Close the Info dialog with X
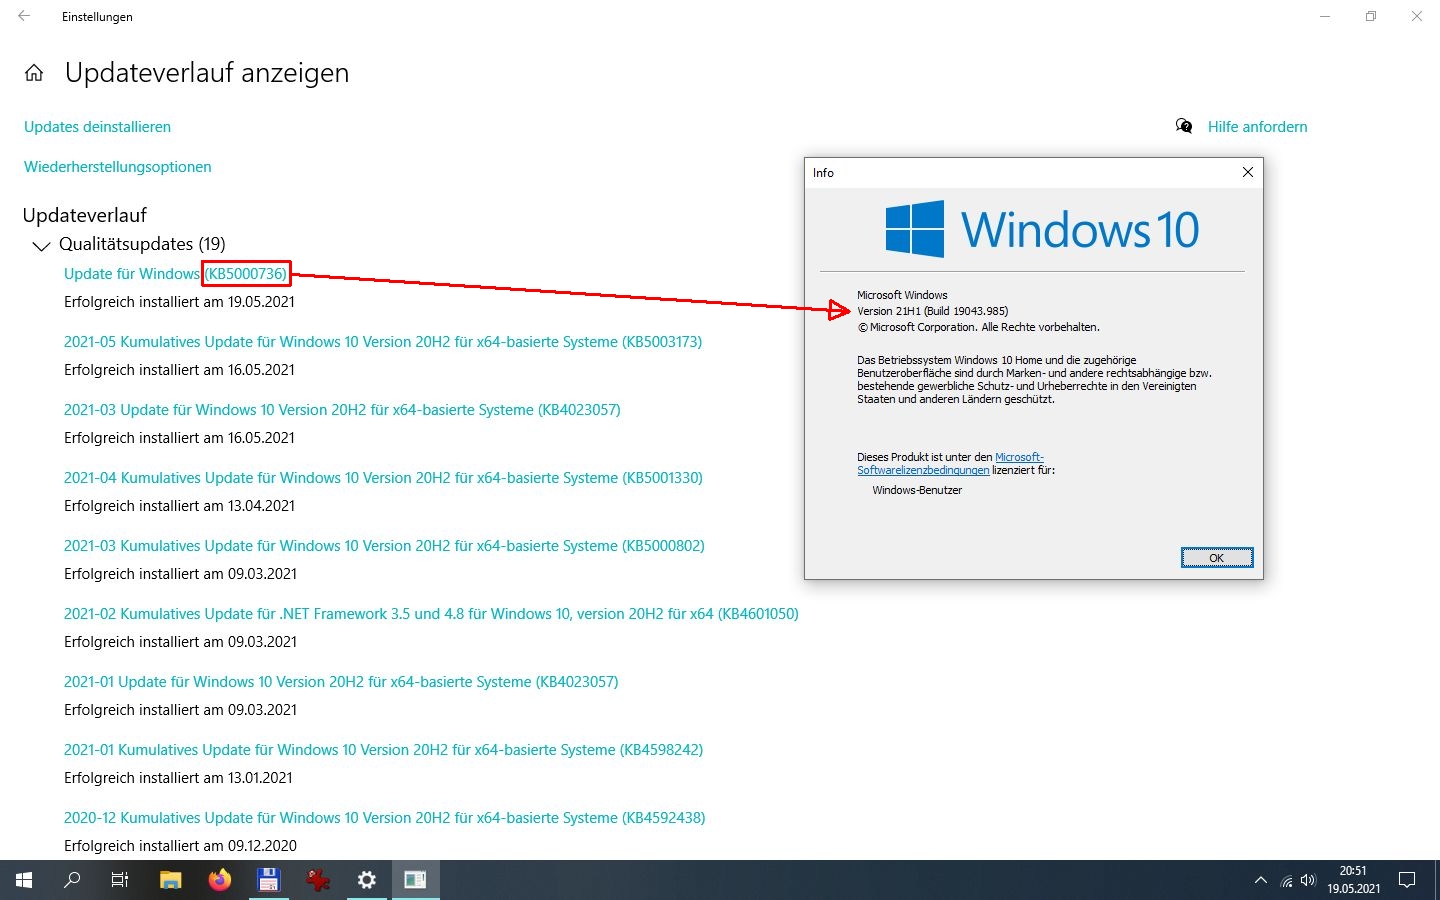 tap(1247, 172)
